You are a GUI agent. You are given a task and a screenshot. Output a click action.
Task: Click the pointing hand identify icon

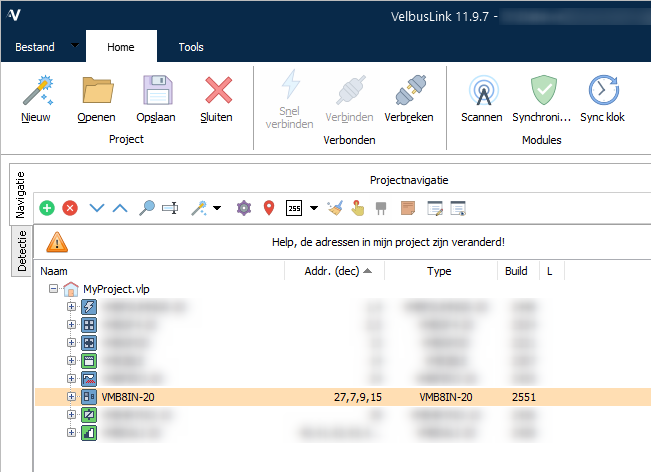[x=357, y=208]
